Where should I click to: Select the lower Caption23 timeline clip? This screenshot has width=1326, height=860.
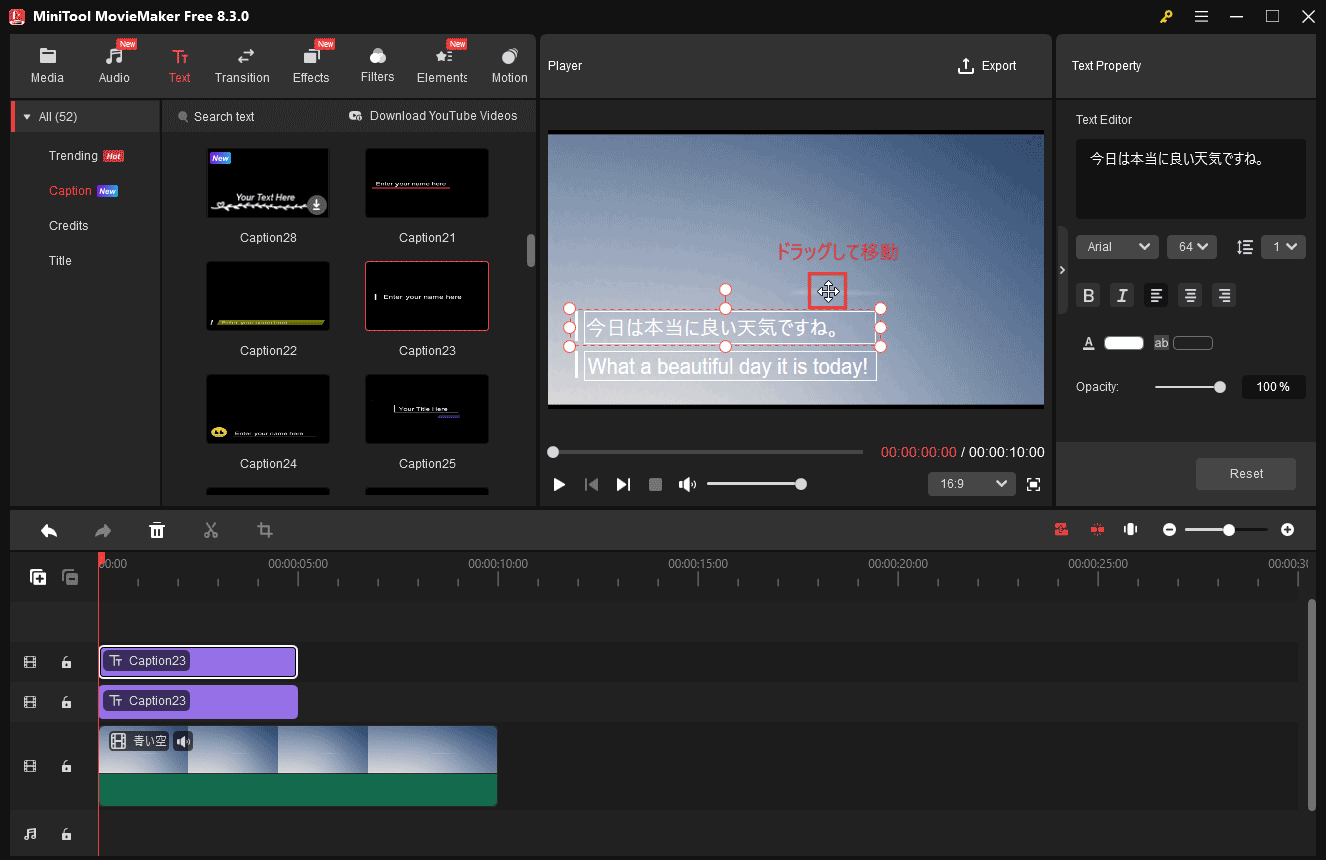[198, 702]
